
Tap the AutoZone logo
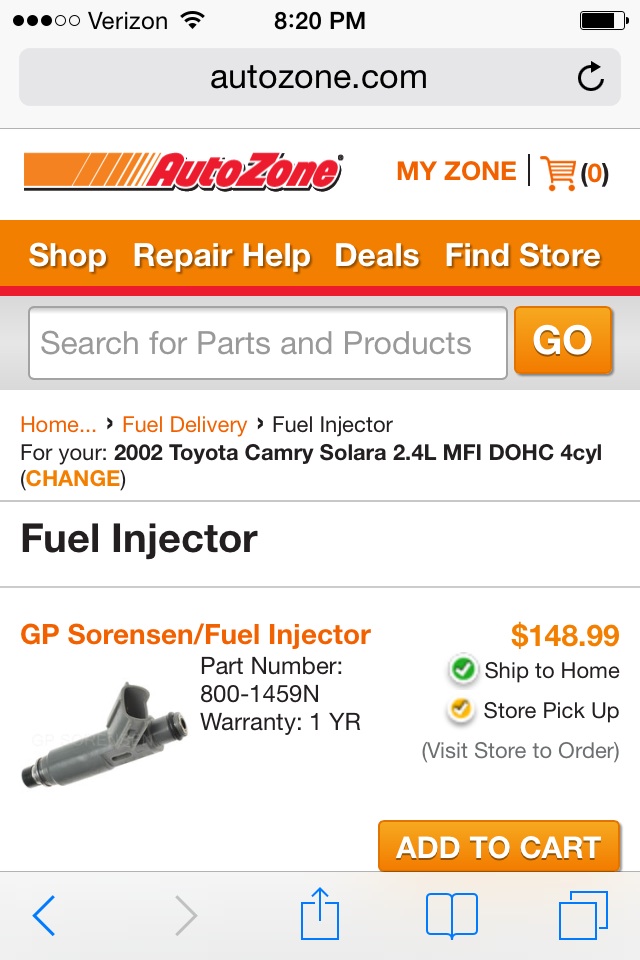(x=183, y=172)
